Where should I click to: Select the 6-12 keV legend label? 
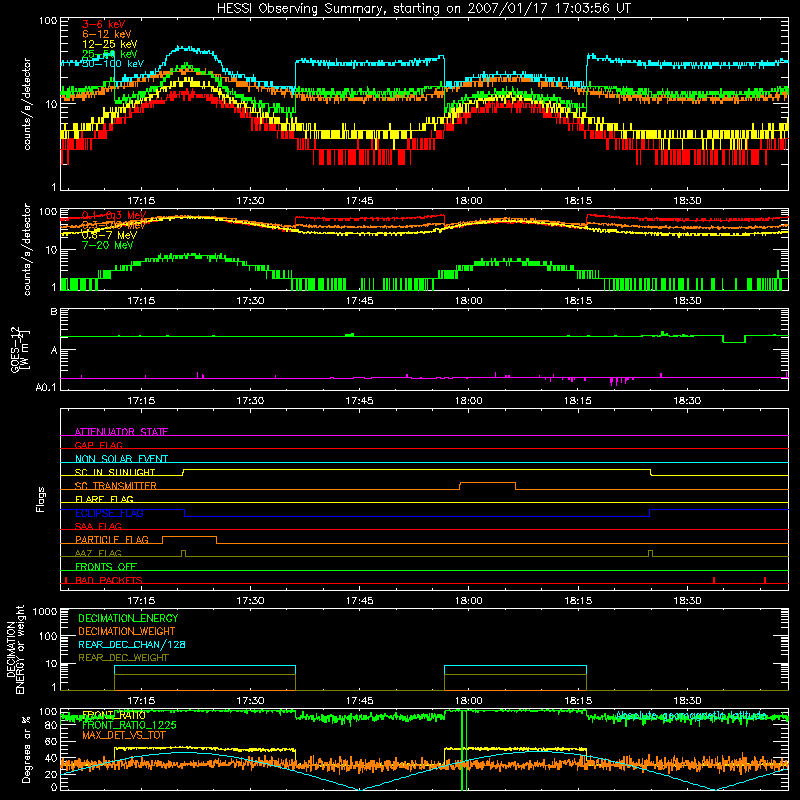tap(107, 34)
